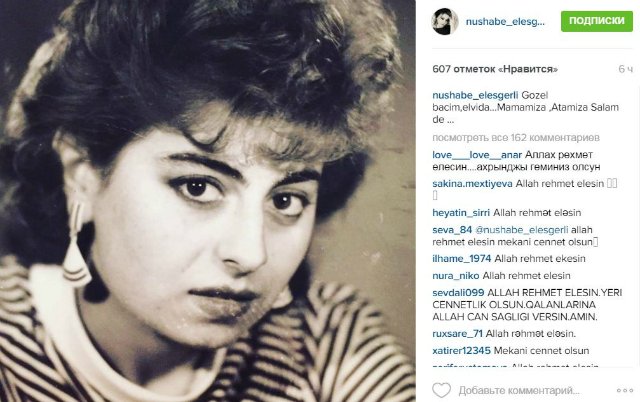Viewport: 640px width, 402px height.
Task: Click the green Подписки follow button
Action: tap(597, 21)
